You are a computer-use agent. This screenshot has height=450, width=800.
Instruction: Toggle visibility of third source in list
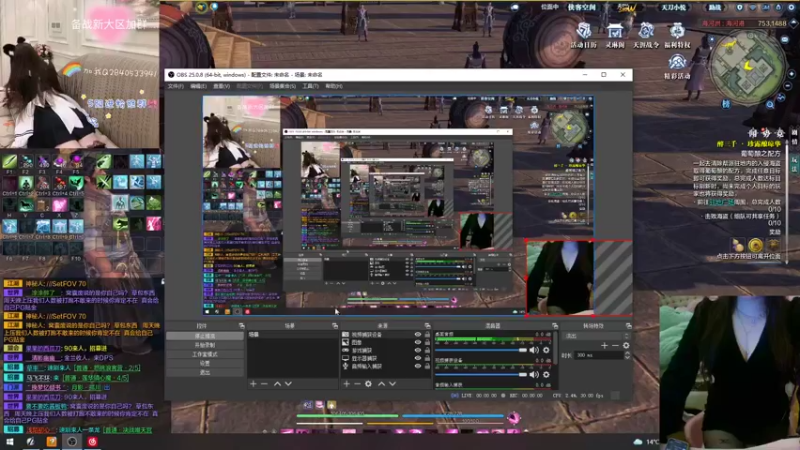(418, 351)
